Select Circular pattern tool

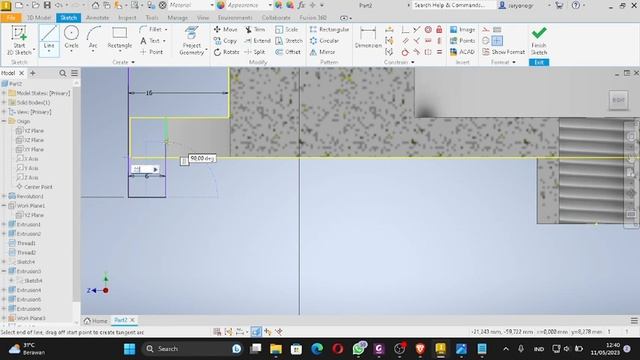click(324, 41)
